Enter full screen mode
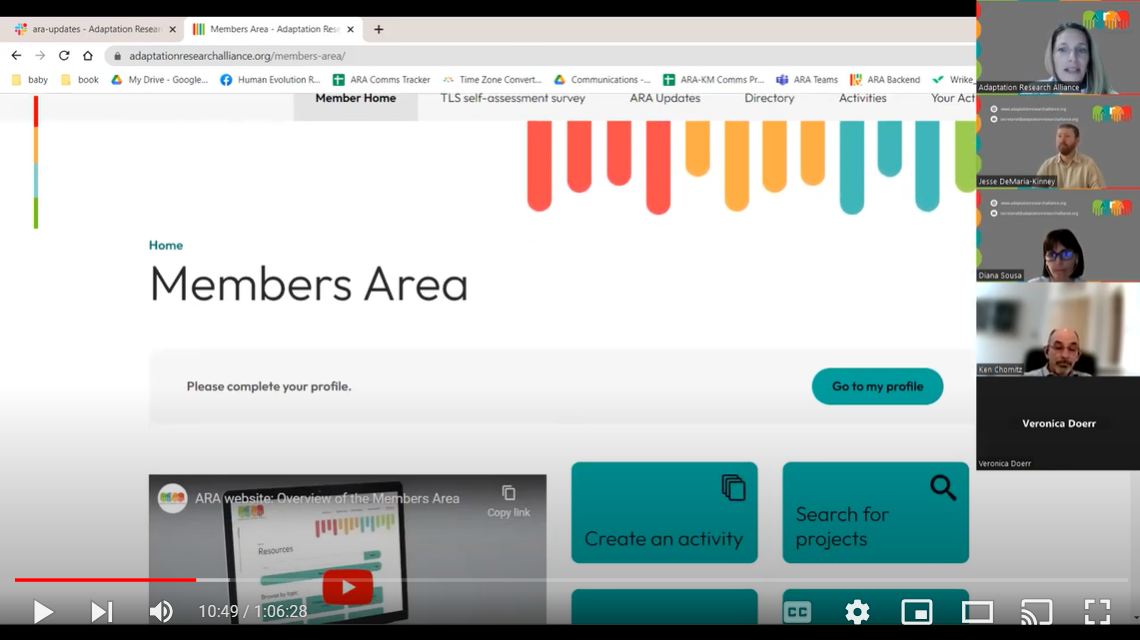The height and width of the screenshot is (640, 1140). pos(1097,612)
